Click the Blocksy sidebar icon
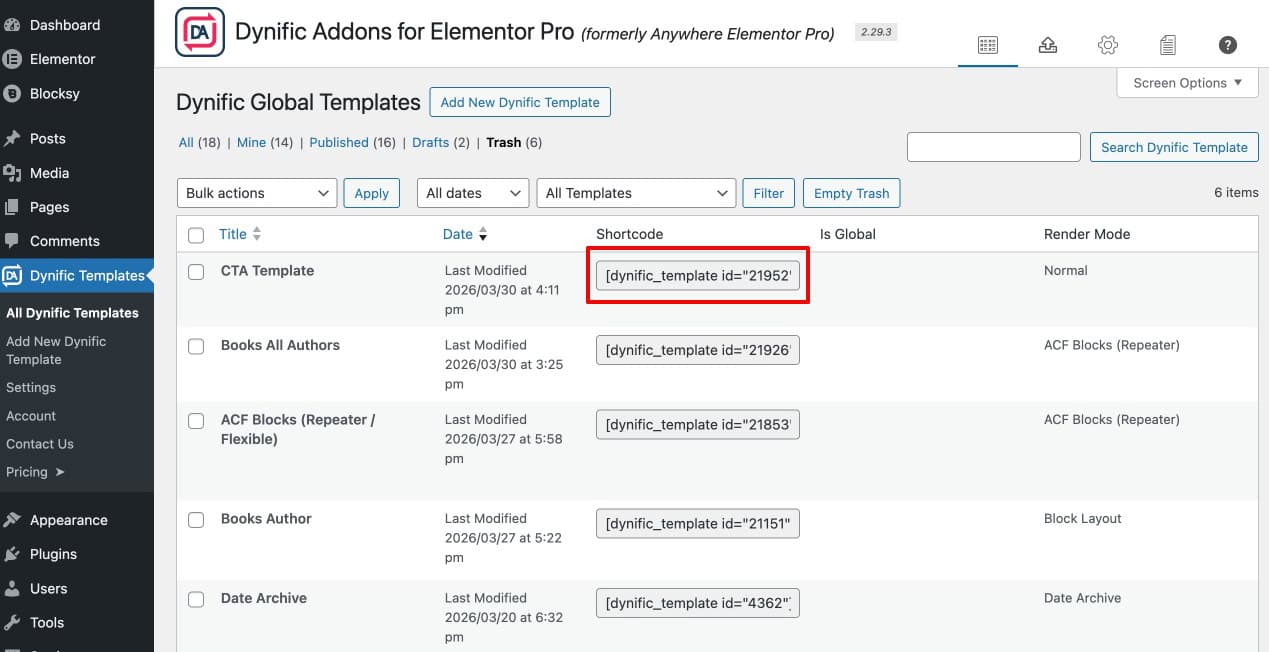Image resolution: width=1269 pixels, height=652 pixels. click(x=12, y=93)
